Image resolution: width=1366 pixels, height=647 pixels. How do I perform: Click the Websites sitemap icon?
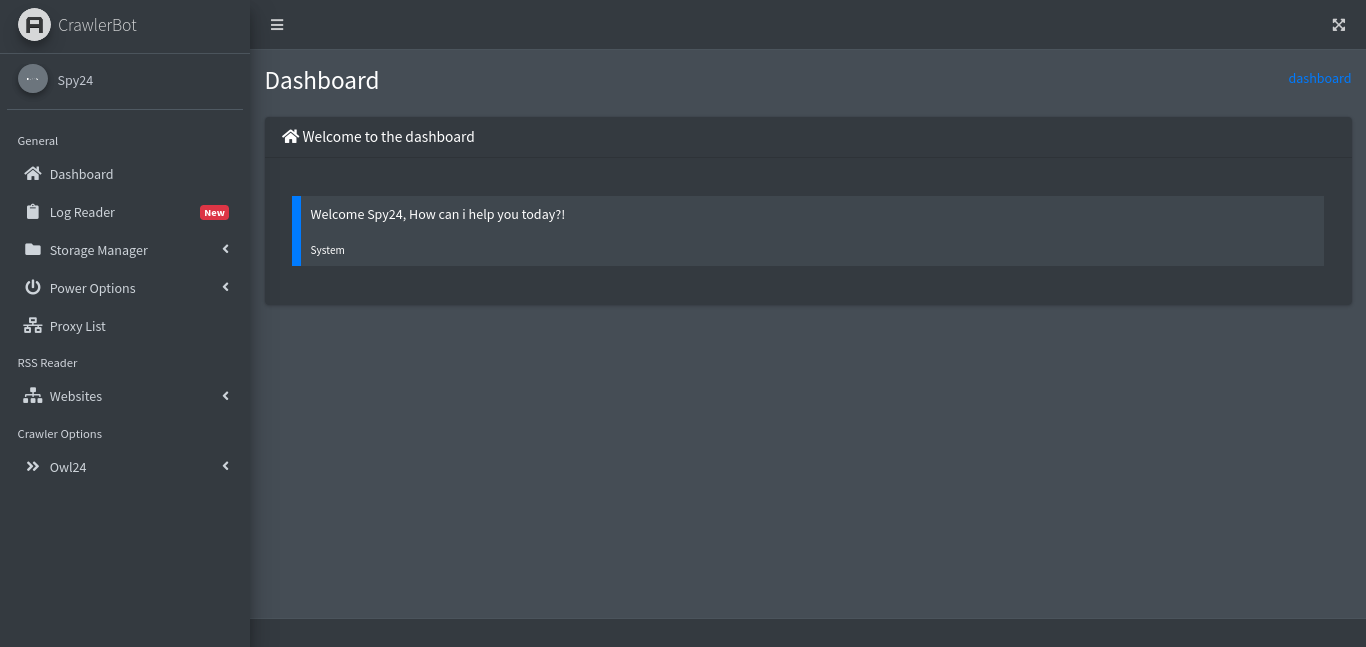[33, 396]
